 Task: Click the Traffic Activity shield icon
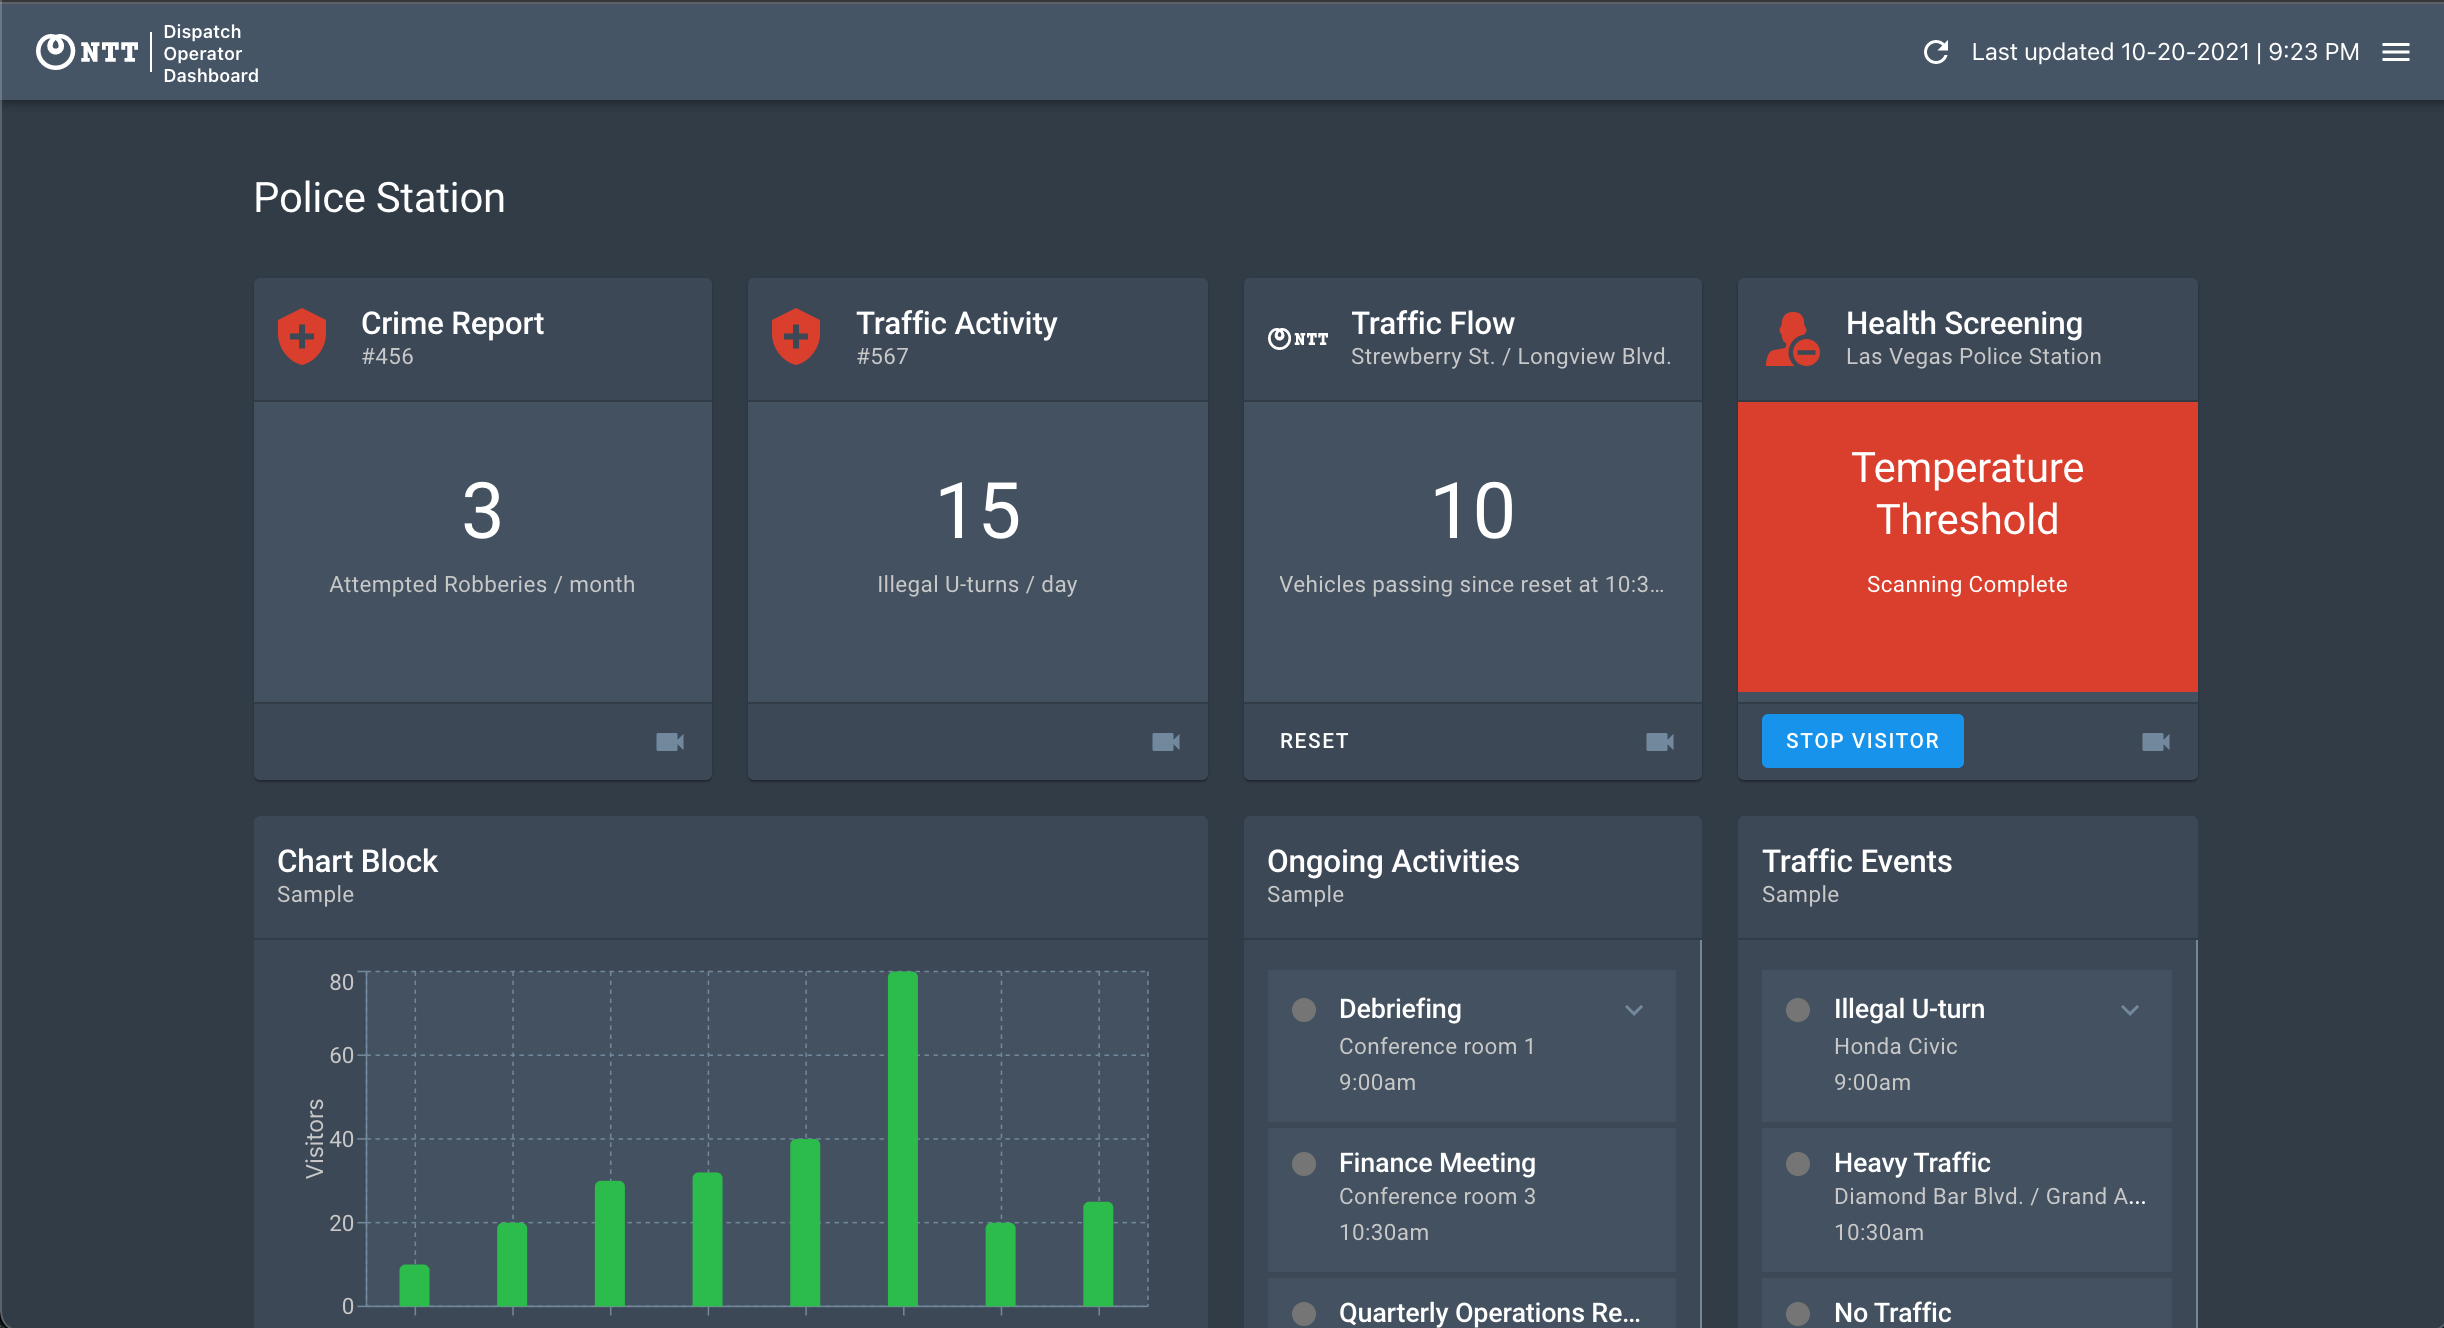(x=796, y=338)
